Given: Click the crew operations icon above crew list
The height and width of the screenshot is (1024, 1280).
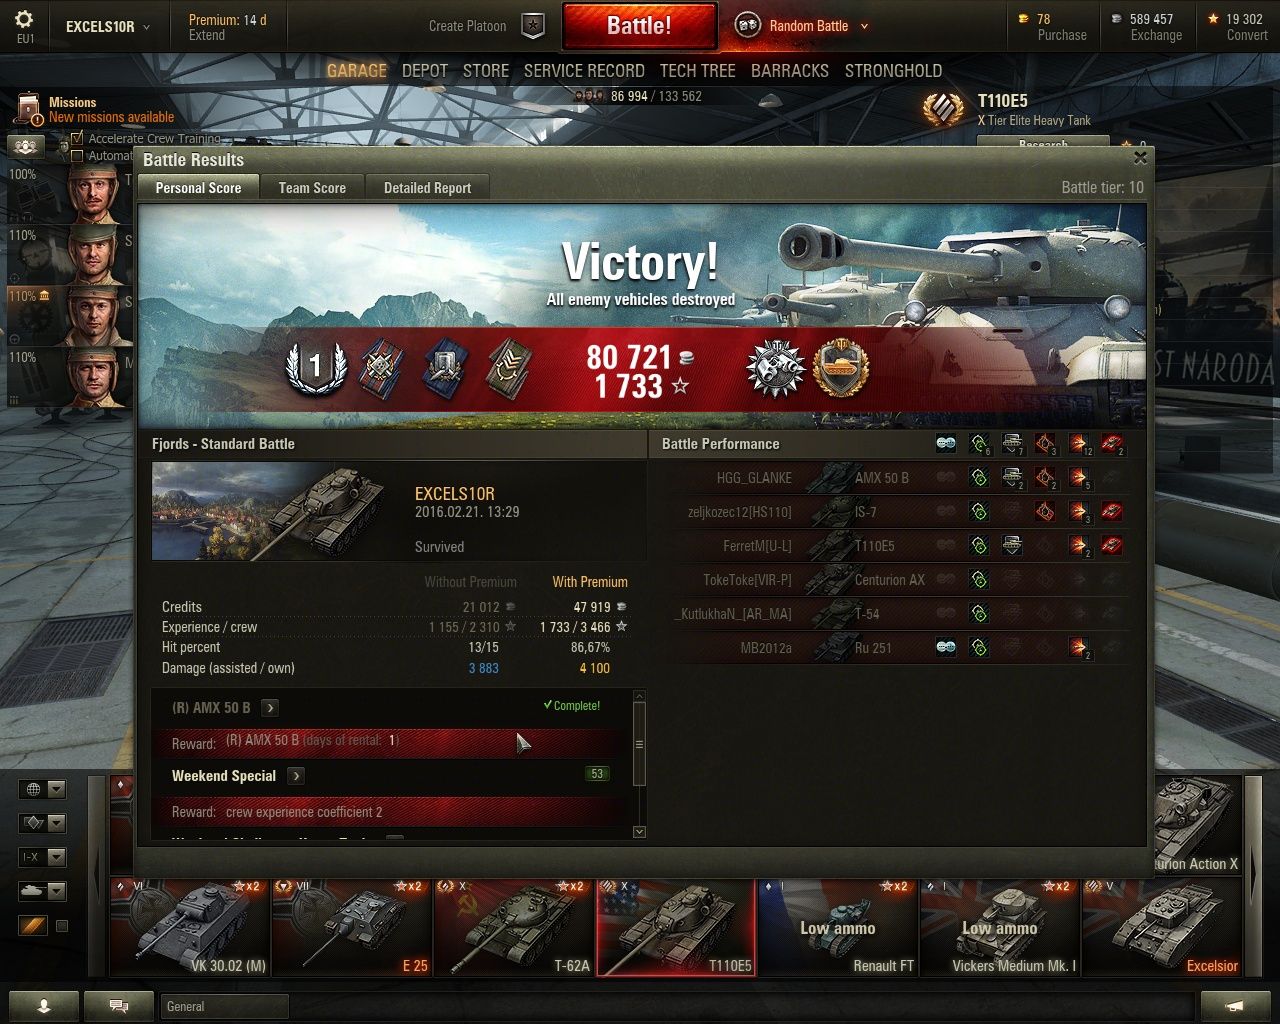Looking at the screenshot, I should point(26,146).
